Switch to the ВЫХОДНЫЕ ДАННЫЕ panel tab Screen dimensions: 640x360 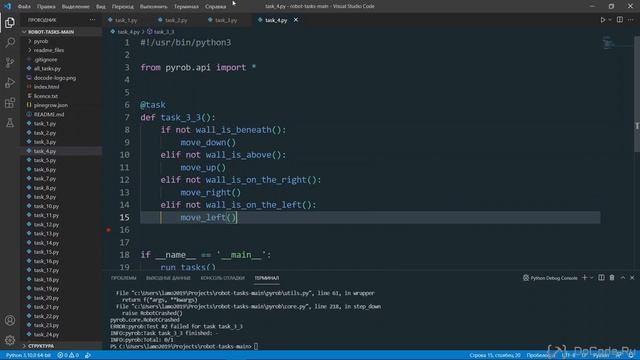[168, 278]
